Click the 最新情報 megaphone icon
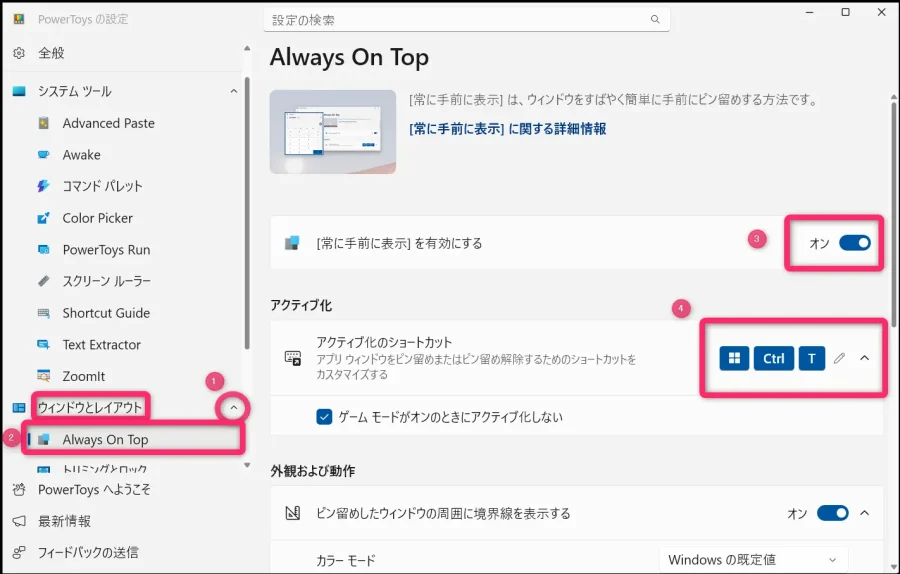This screenshot has height=574, width=900. 19,521
